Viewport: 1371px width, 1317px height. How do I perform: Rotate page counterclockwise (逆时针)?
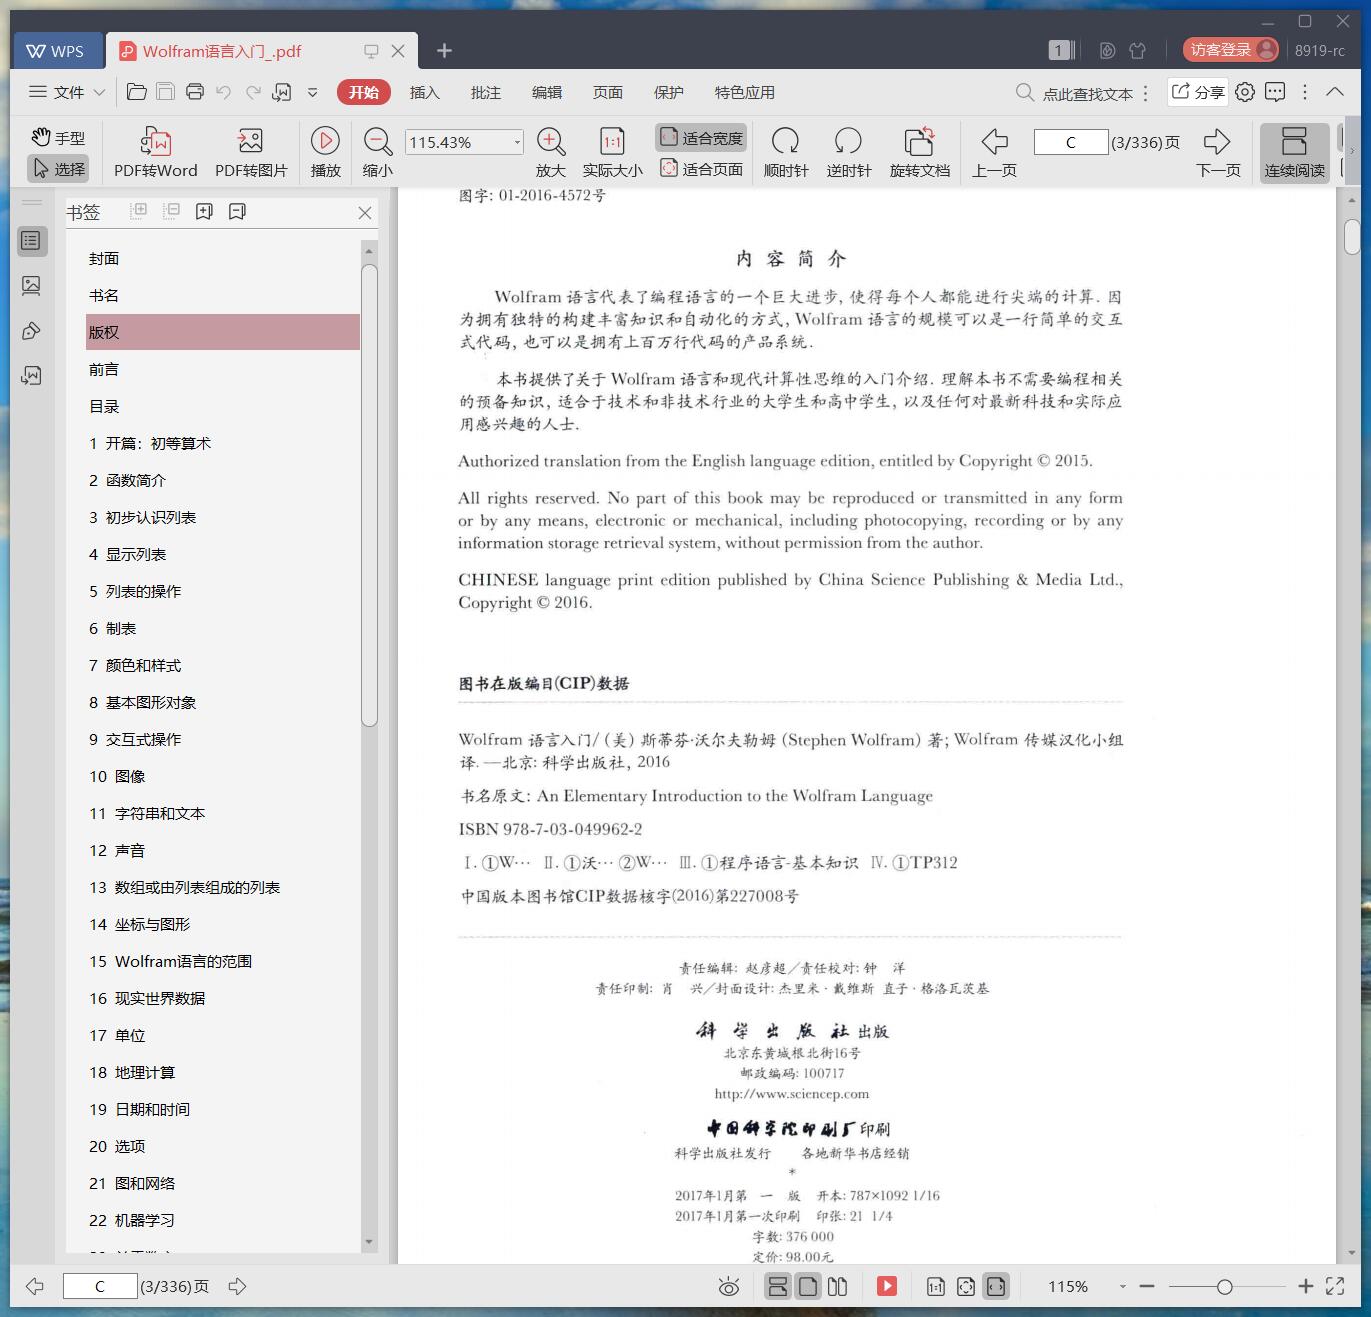848,153
